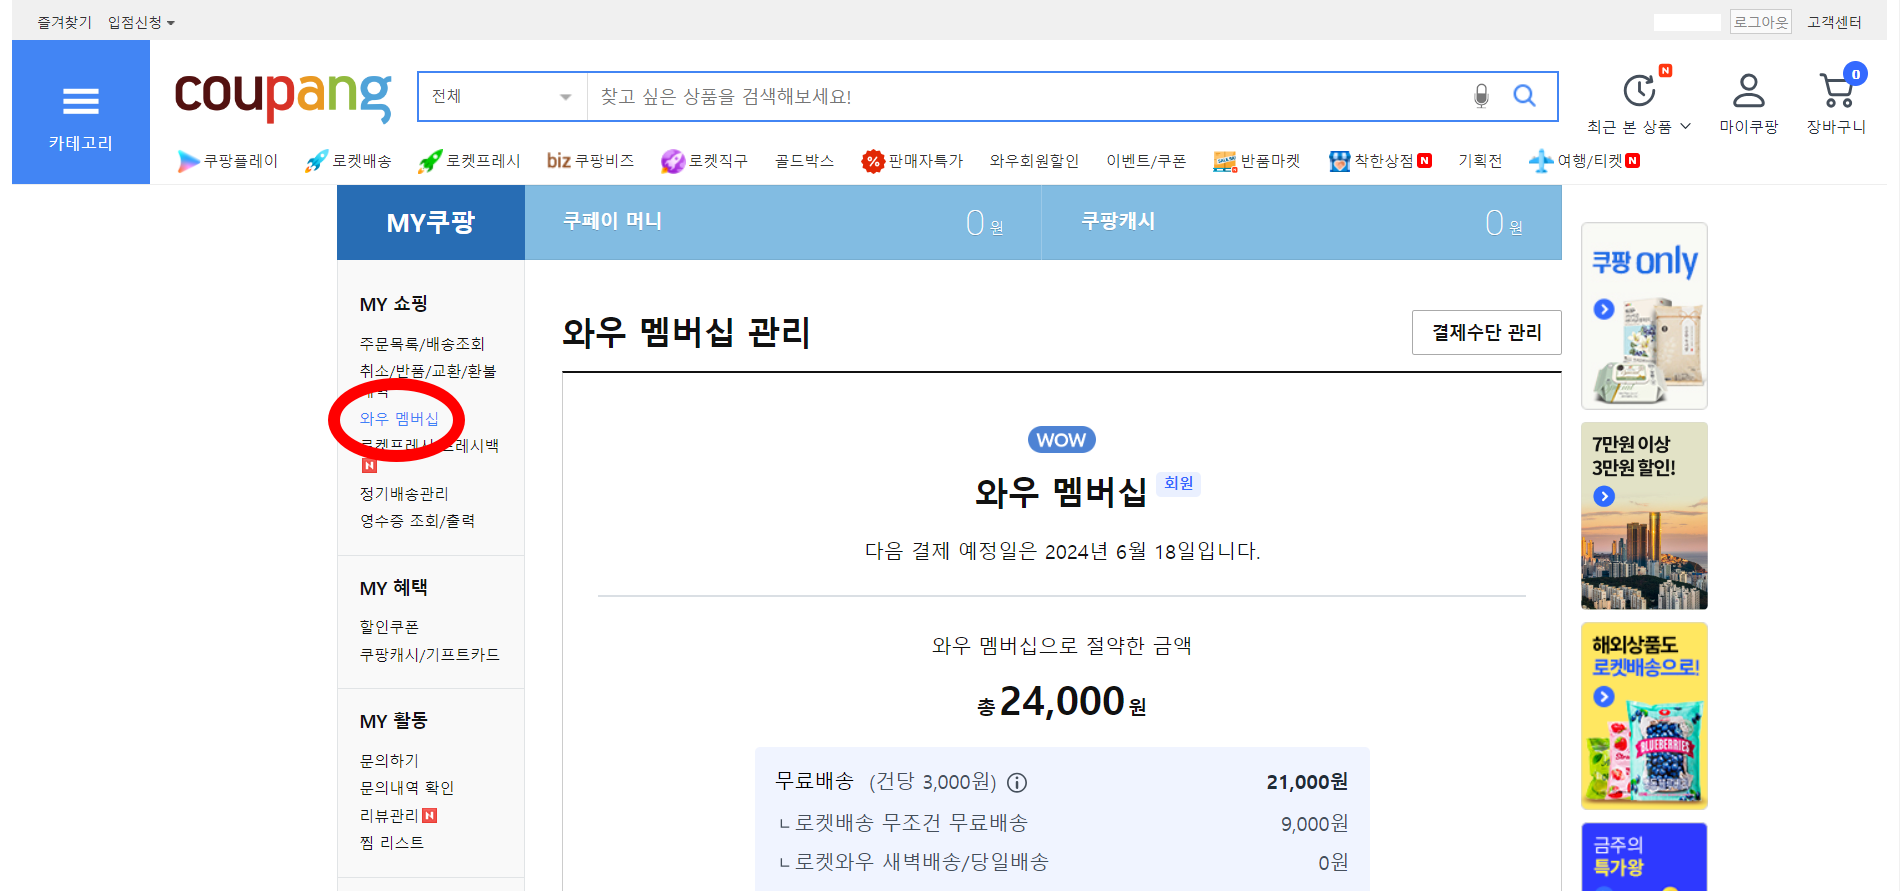Open 주문목록/배송조회
This screenshot has height=891, width=1900.
pyautogui.click(x=422, y=344)
